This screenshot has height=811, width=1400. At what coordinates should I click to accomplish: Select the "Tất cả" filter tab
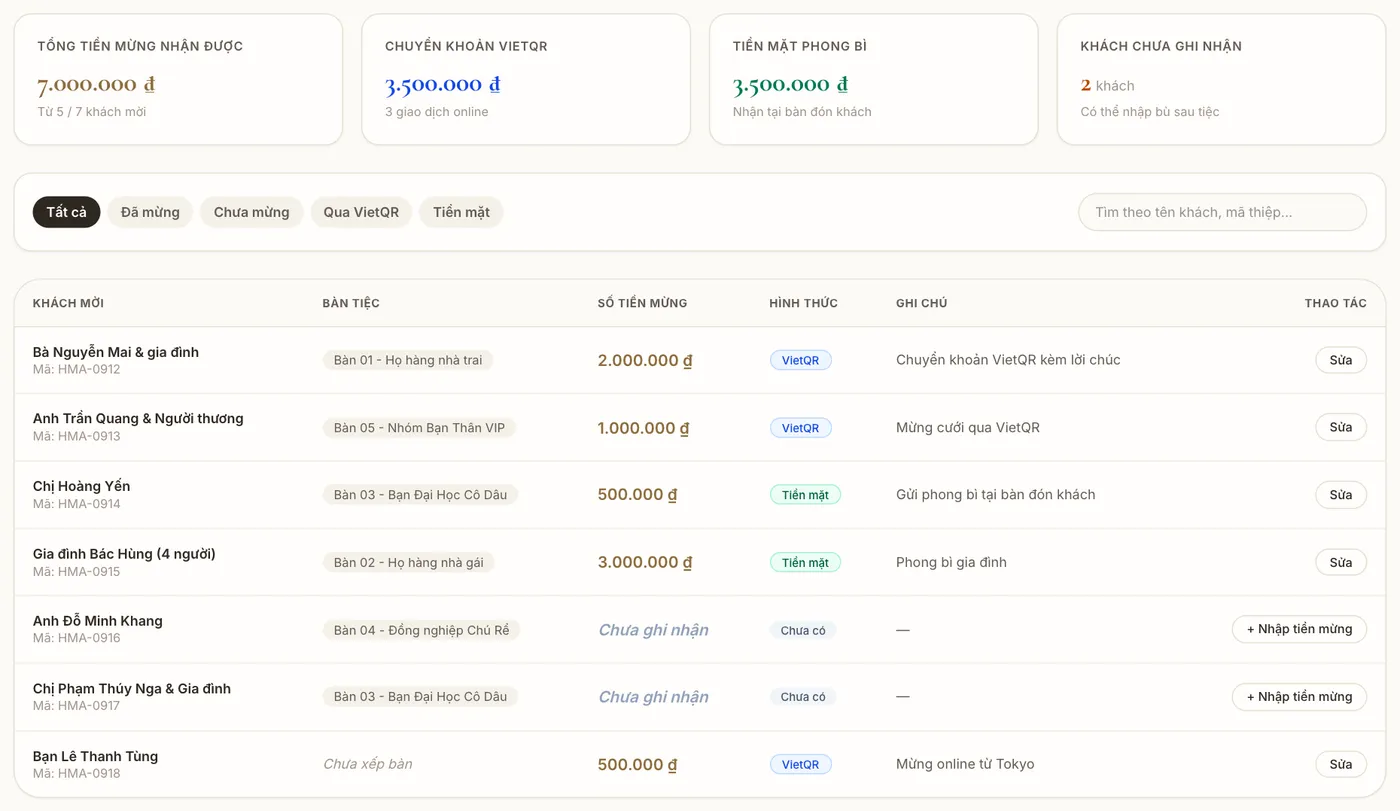pos(67,212)
